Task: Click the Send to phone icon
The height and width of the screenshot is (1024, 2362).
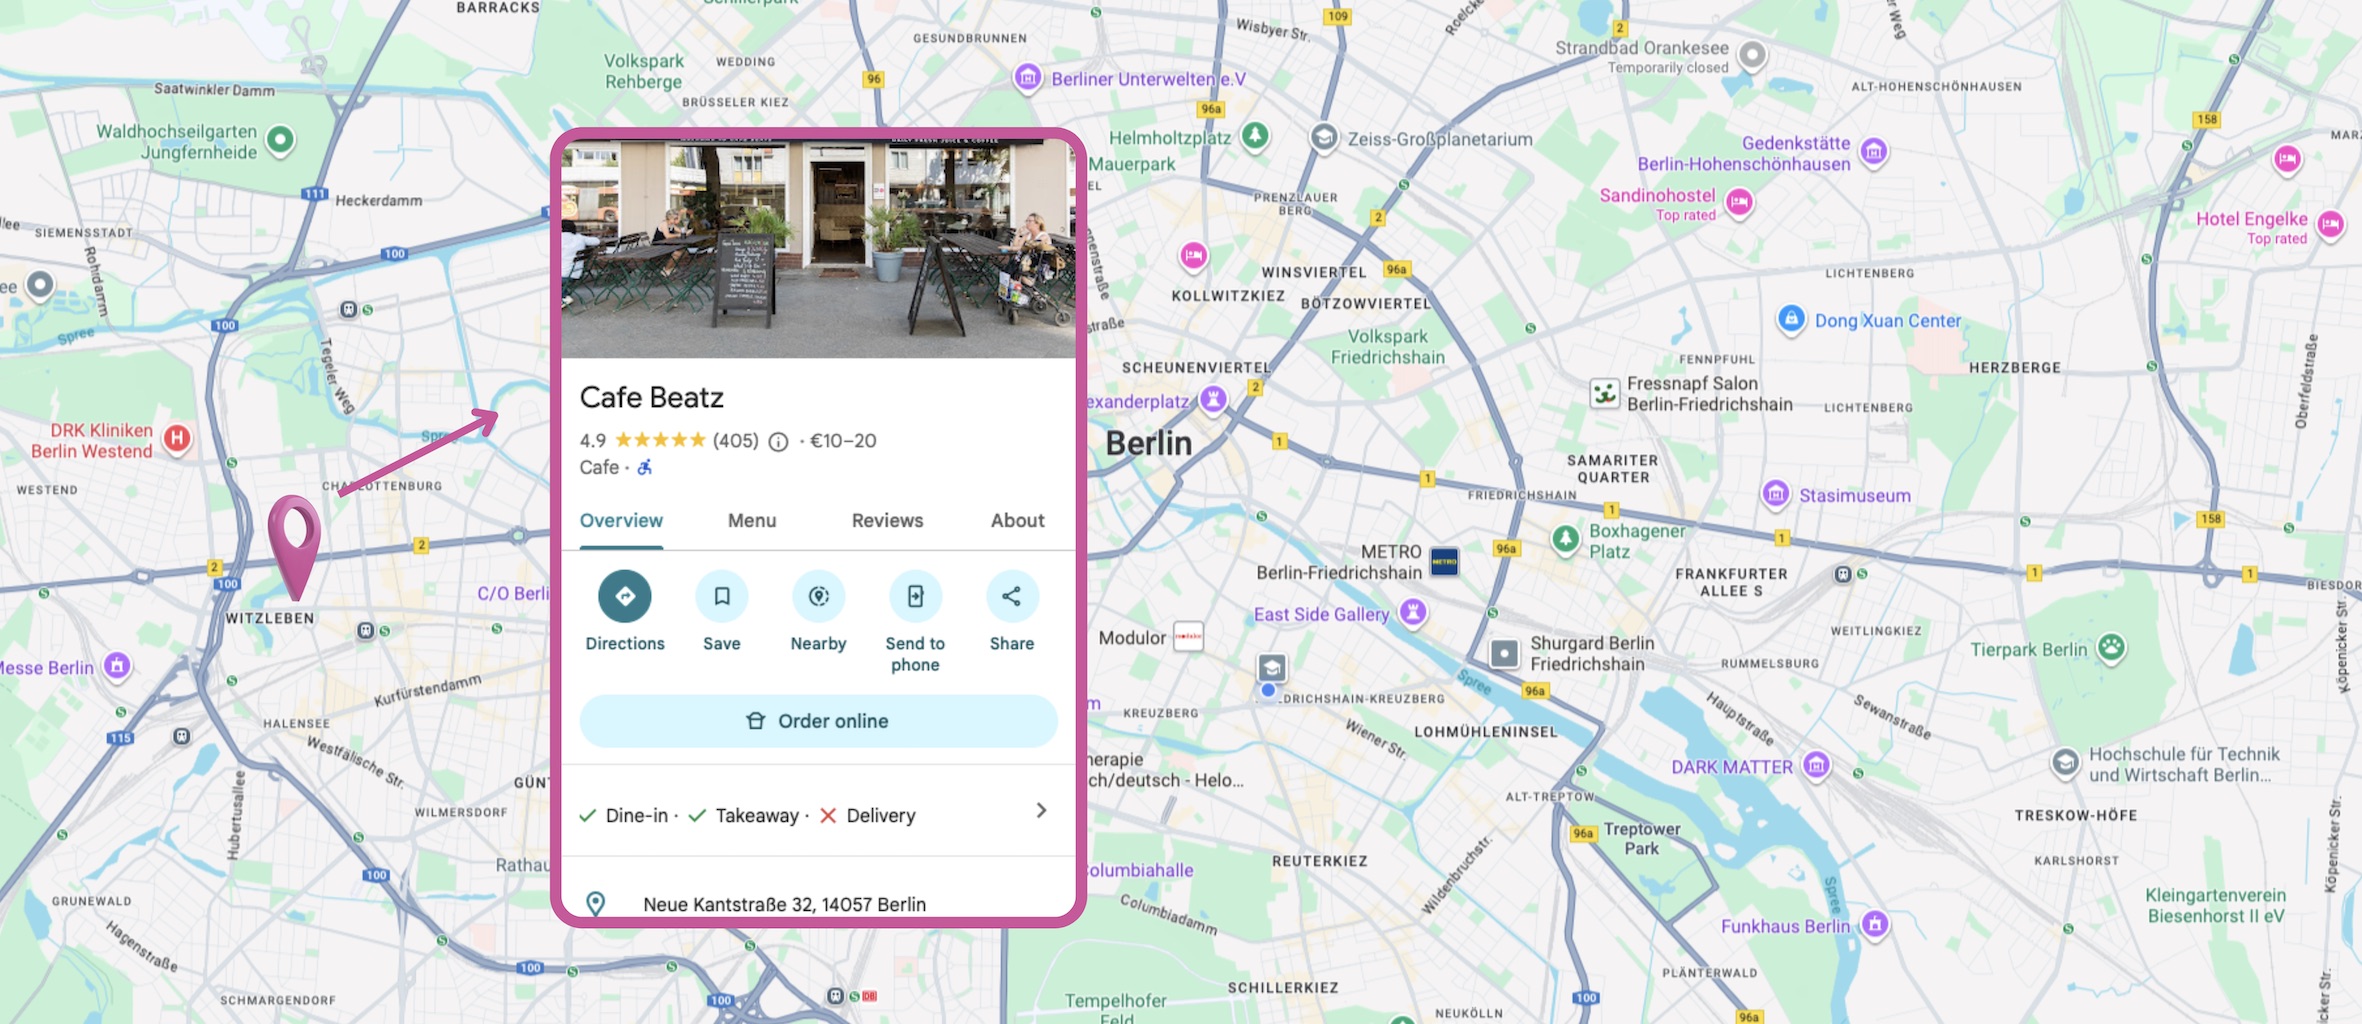Action: click(x=915, y=597)
